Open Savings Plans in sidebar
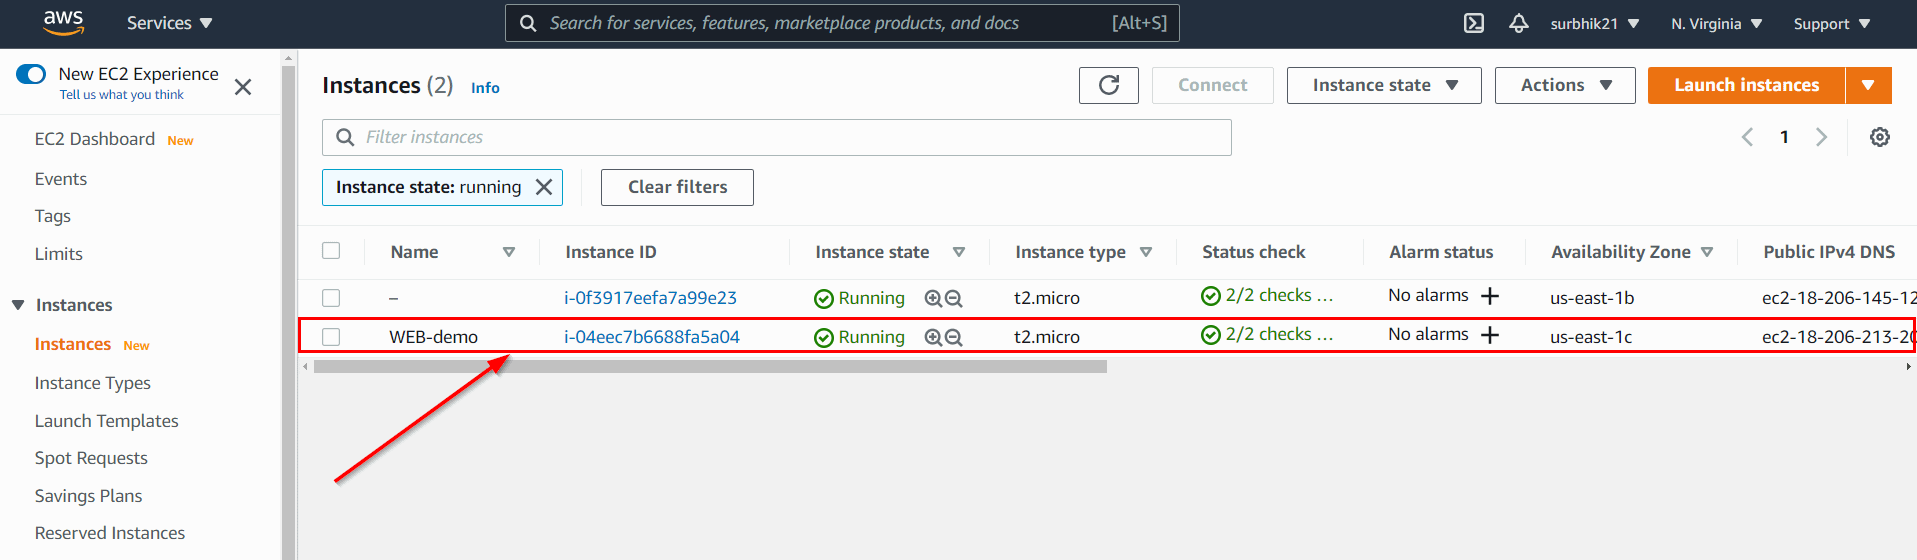This screenshot has height=560, width=1917. click(x=88, y=496)
